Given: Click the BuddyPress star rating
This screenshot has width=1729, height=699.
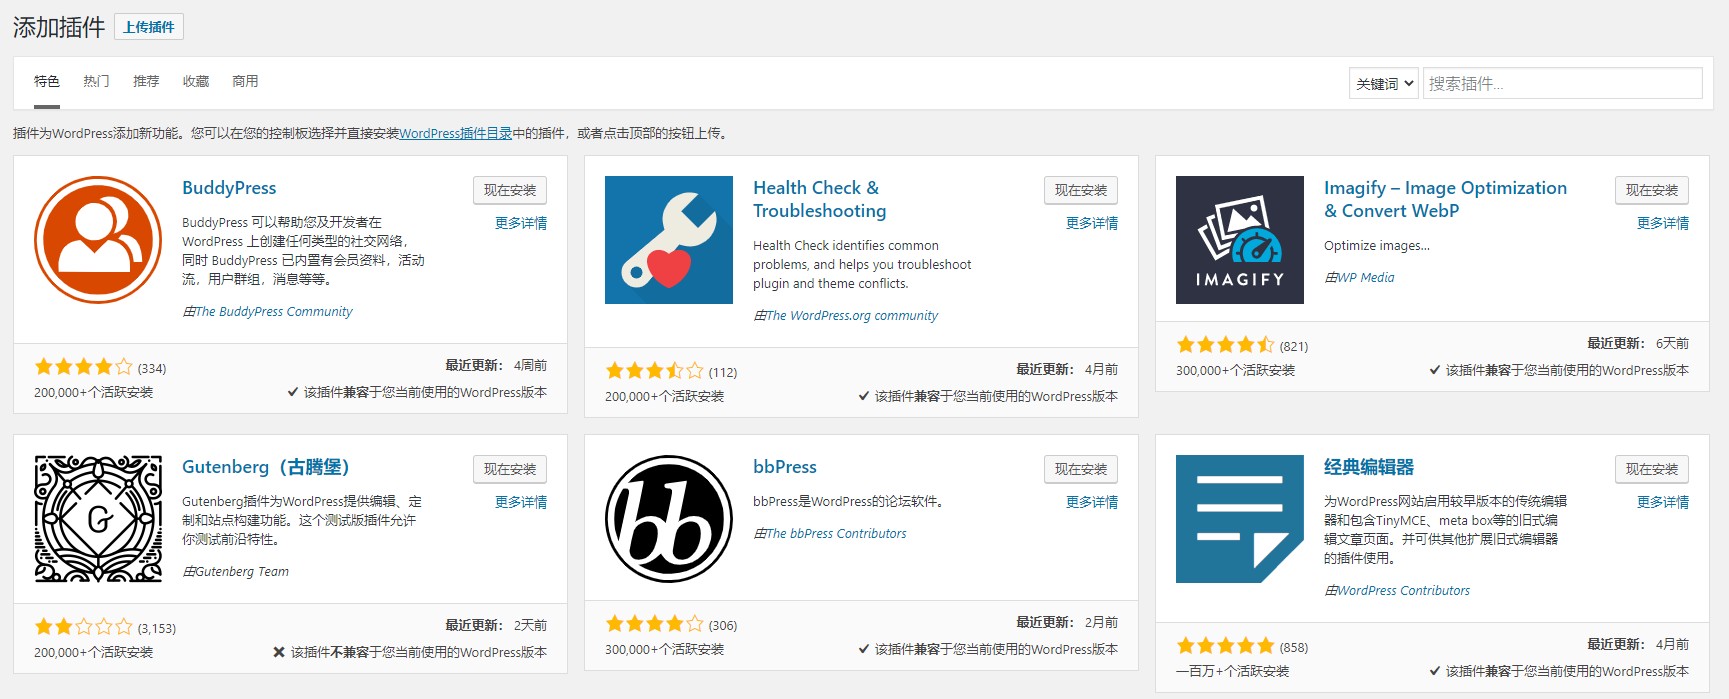Looking at the screenshot, I should [x=83, y=367].
